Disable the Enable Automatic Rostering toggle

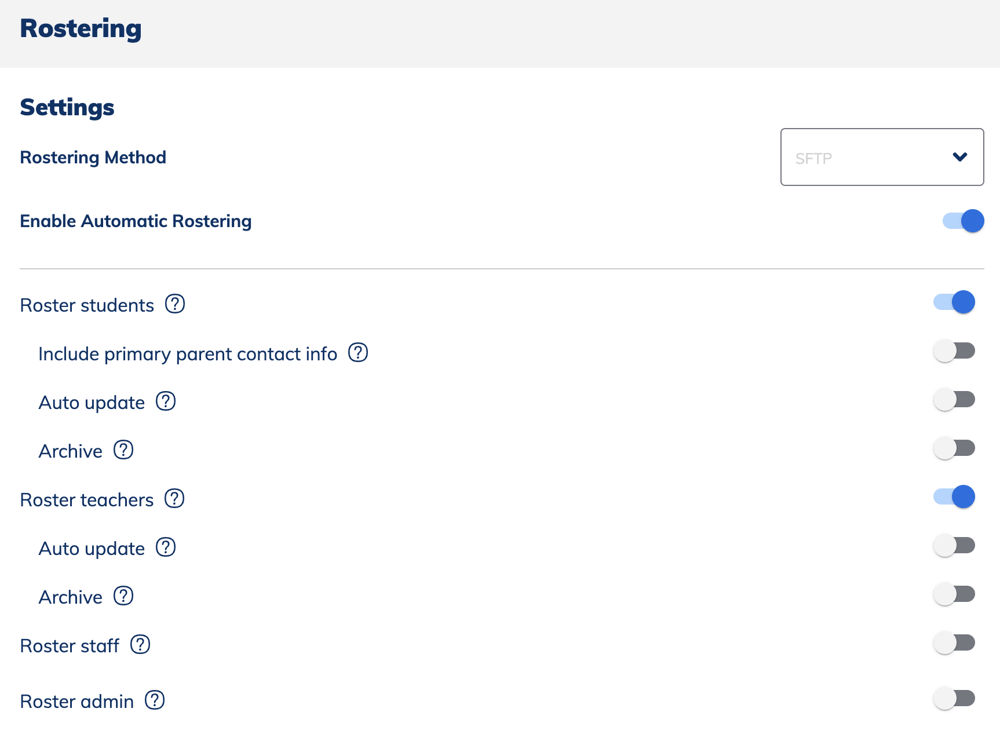point(962,221)
